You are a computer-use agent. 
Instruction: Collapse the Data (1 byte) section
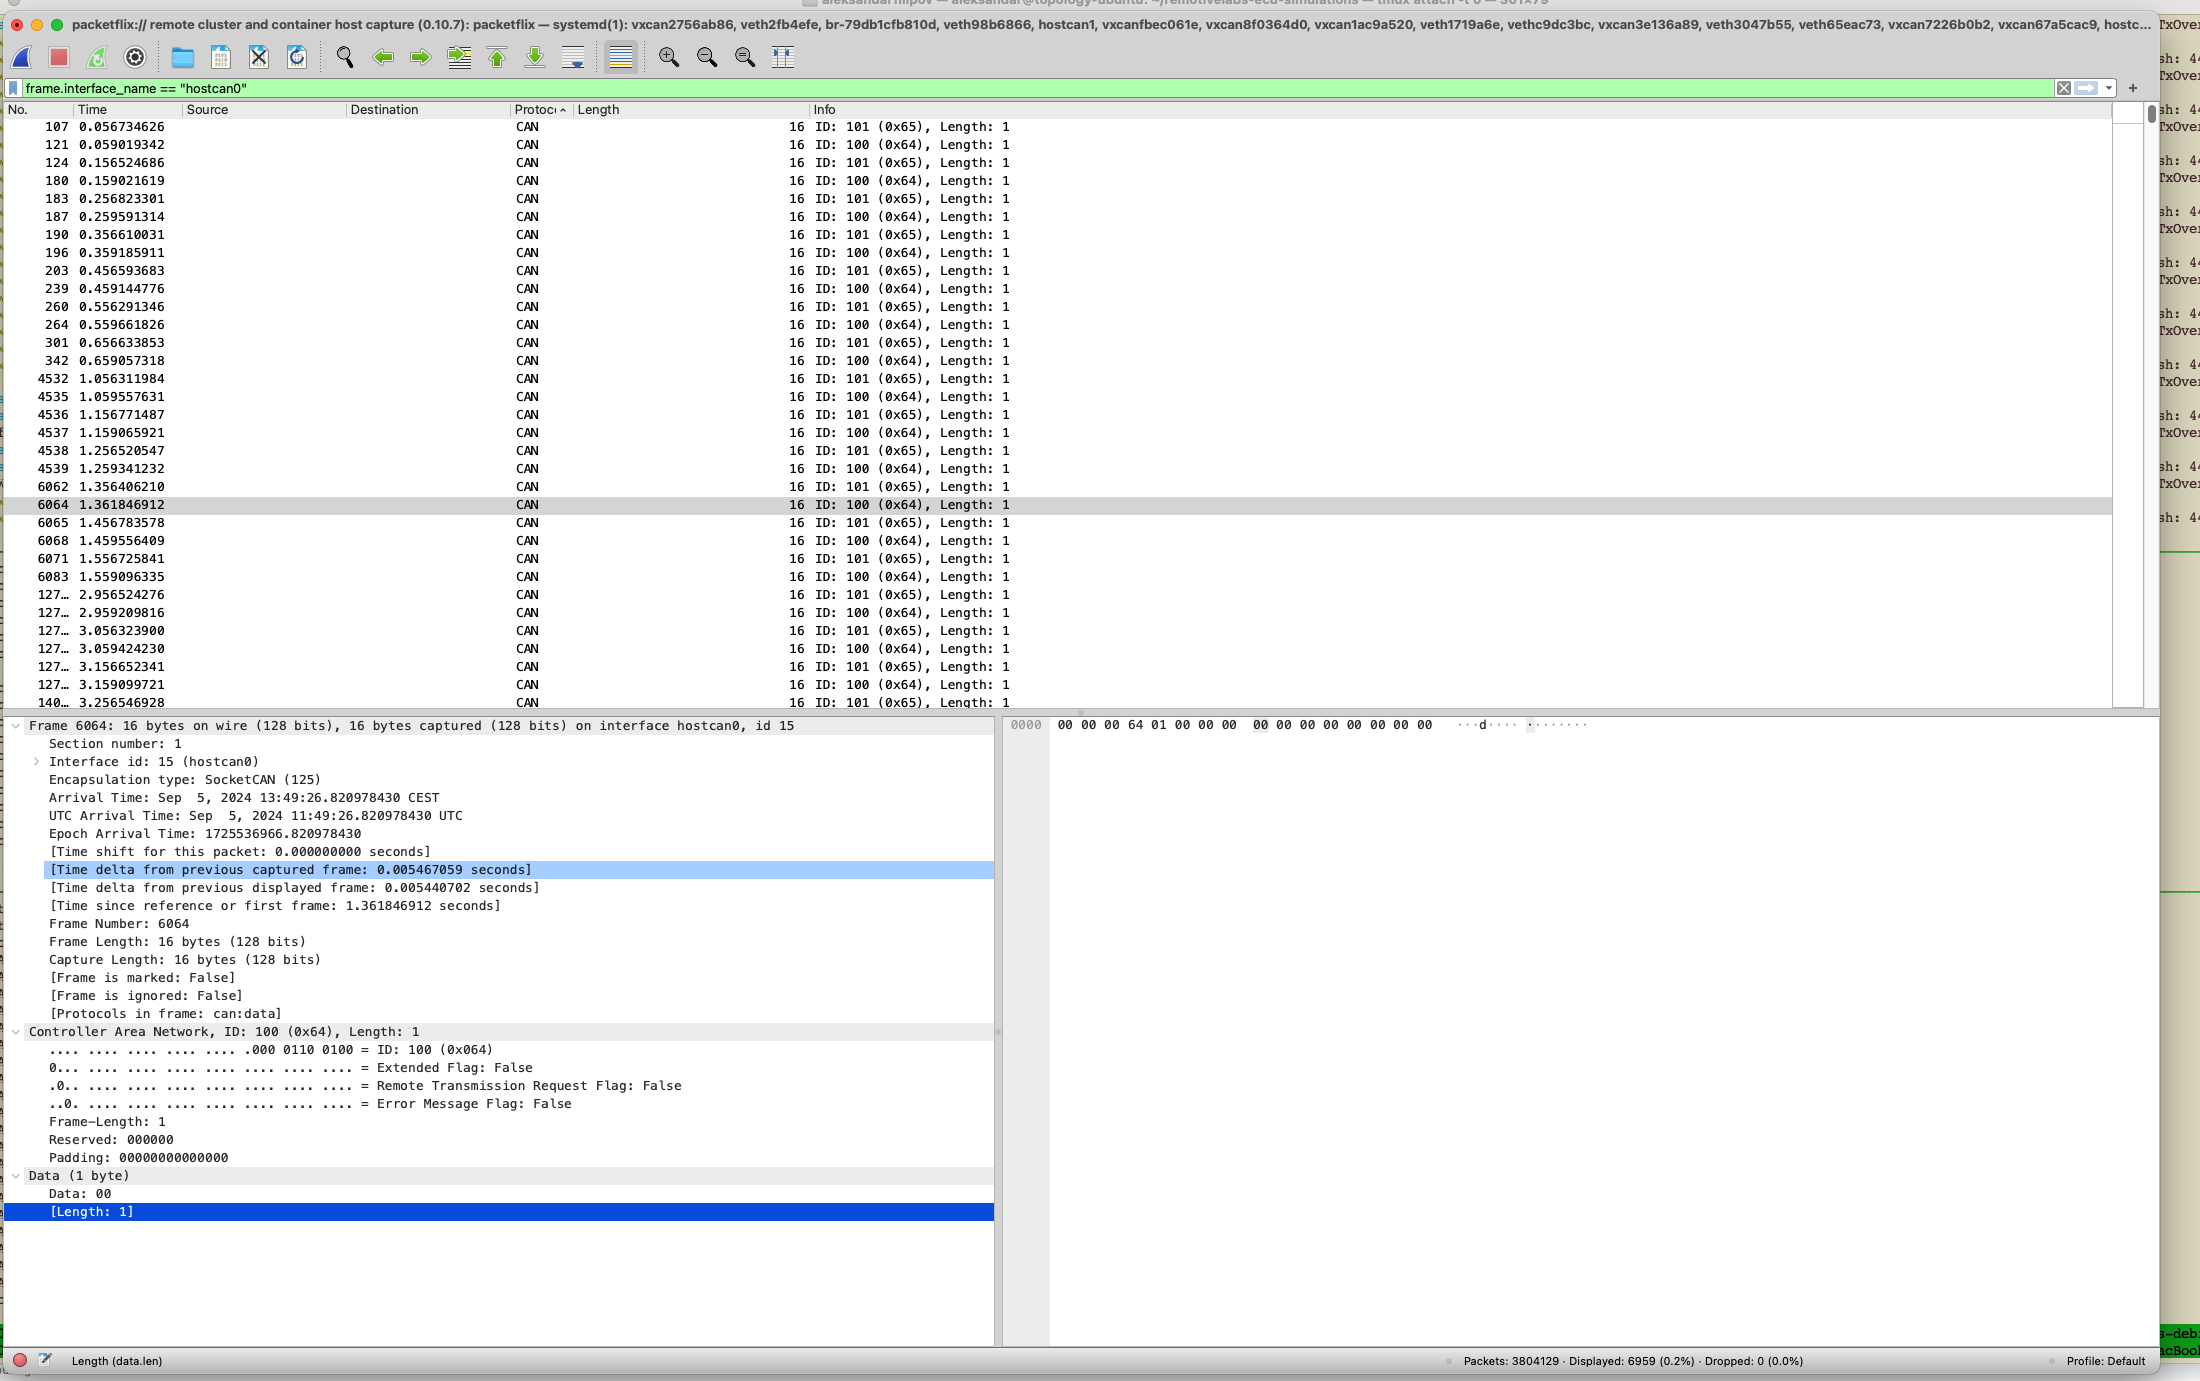pyautogui.click(x=16, y=1176)
